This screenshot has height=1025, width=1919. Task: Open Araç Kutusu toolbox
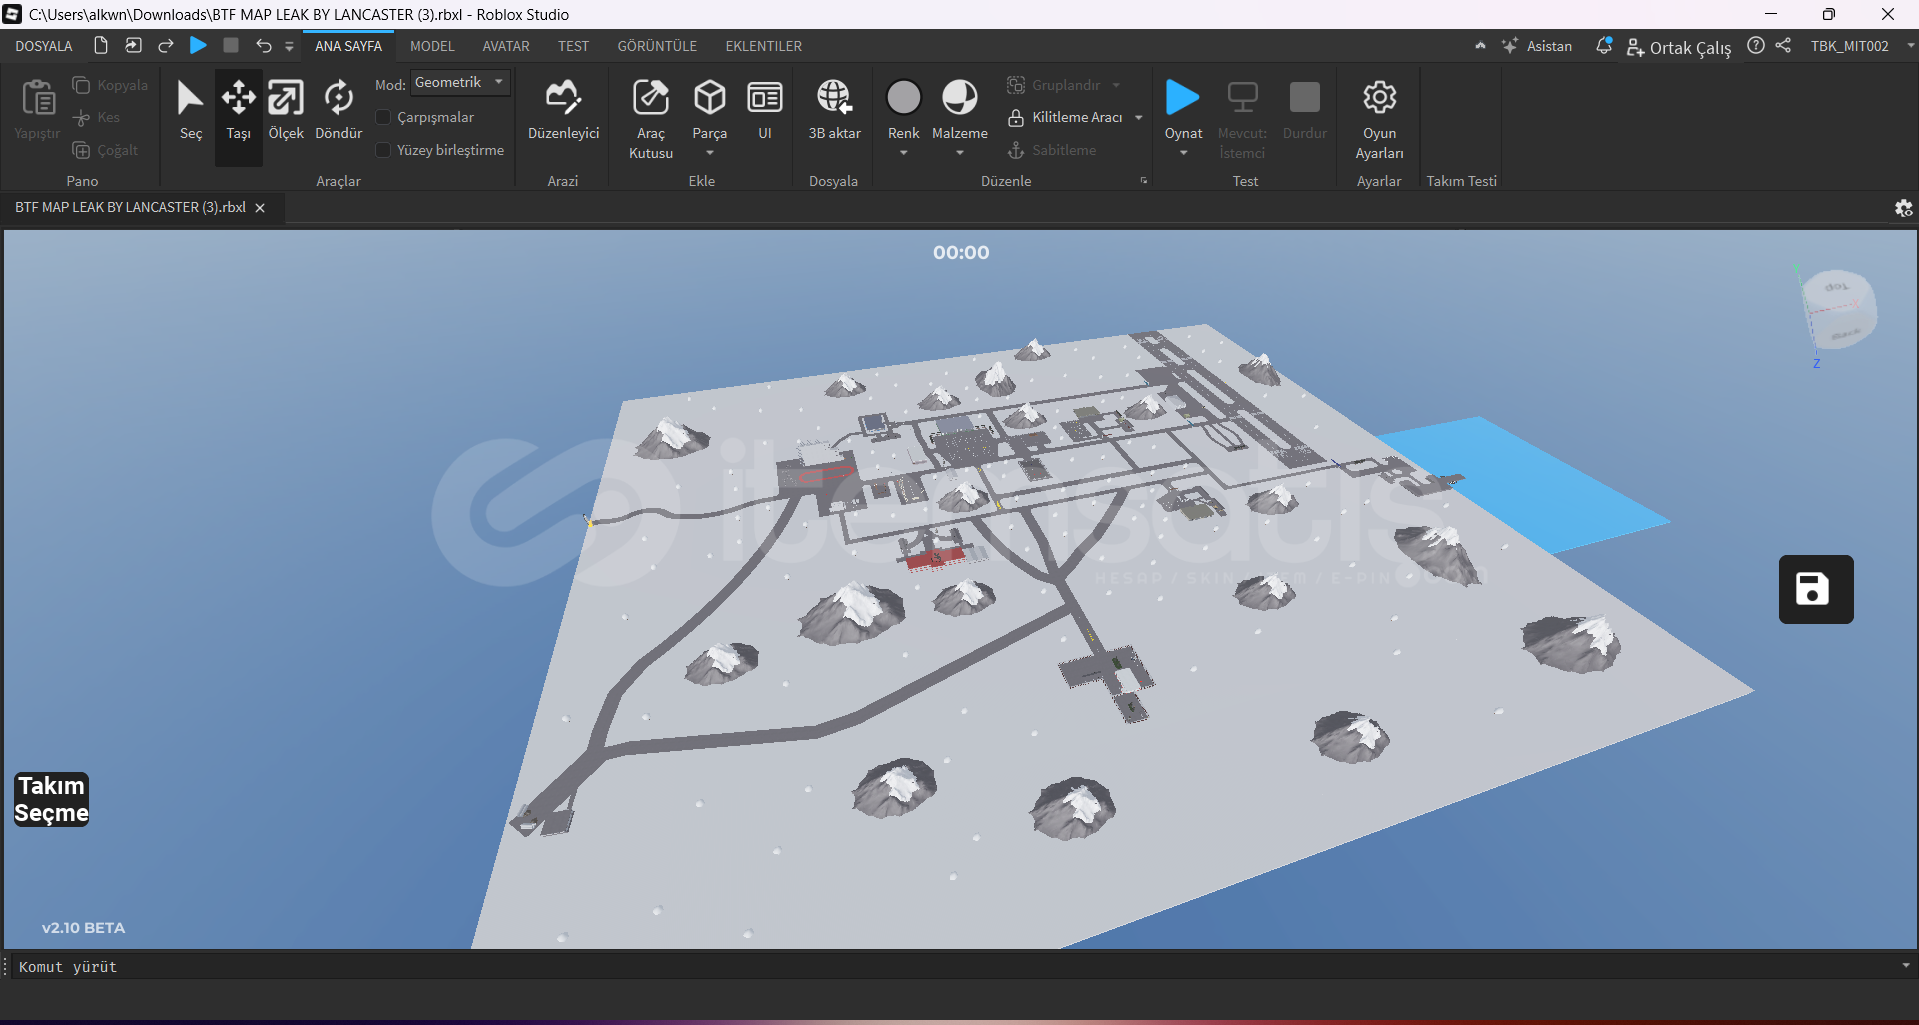(651, 118)
